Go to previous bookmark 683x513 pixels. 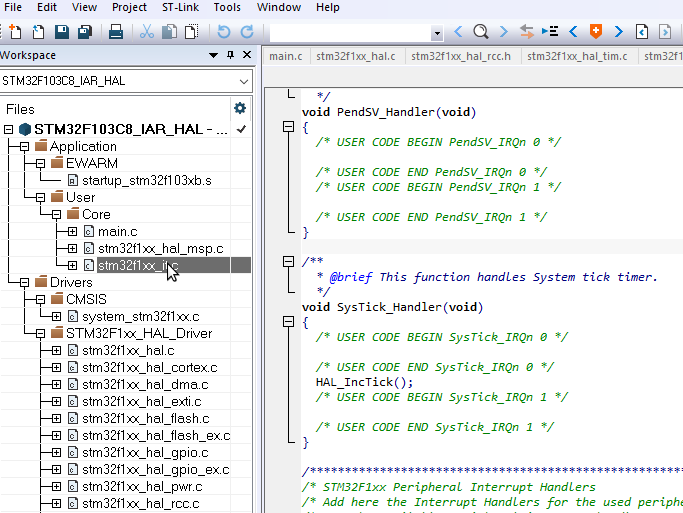point(573,32)
